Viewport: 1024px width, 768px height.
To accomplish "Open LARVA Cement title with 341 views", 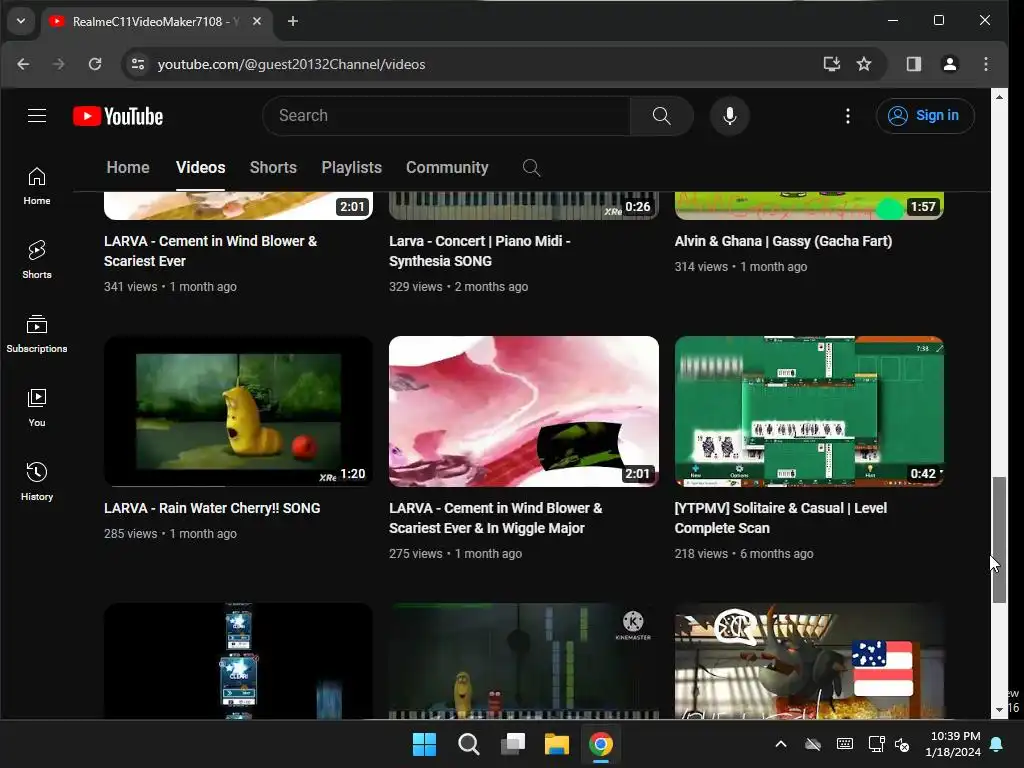I will (x=210, y=251).
